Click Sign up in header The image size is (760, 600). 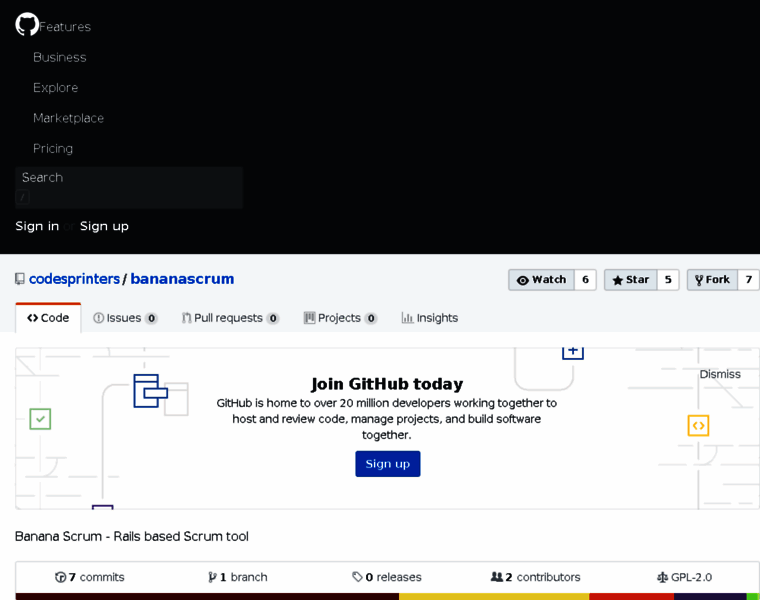(x=104, y=226)
